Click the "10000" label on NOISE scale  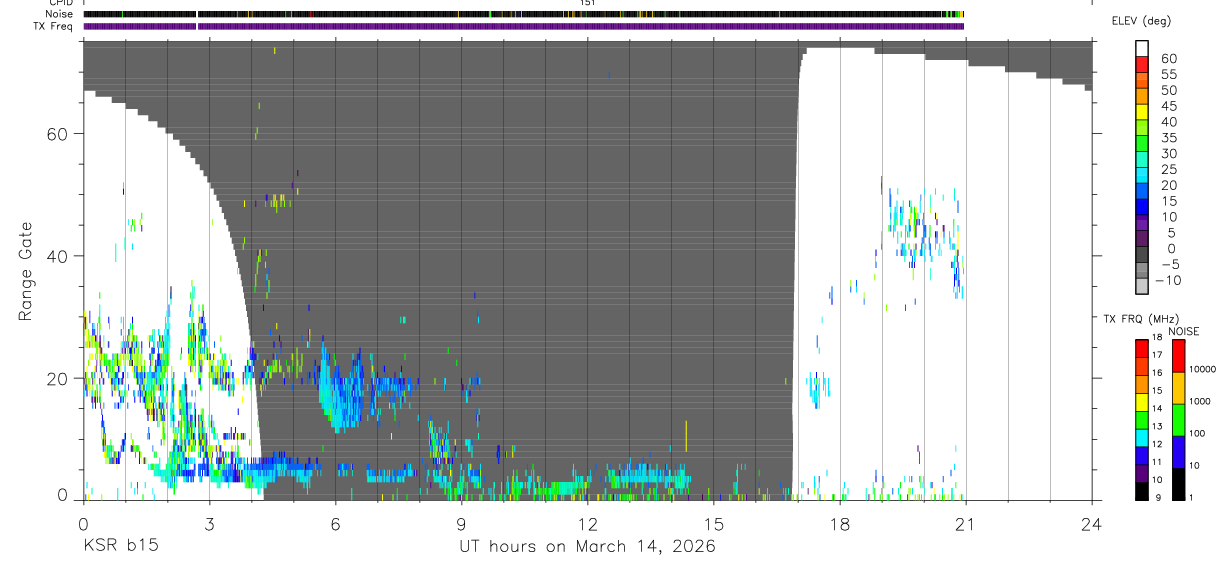click(x=1201, y=370)
